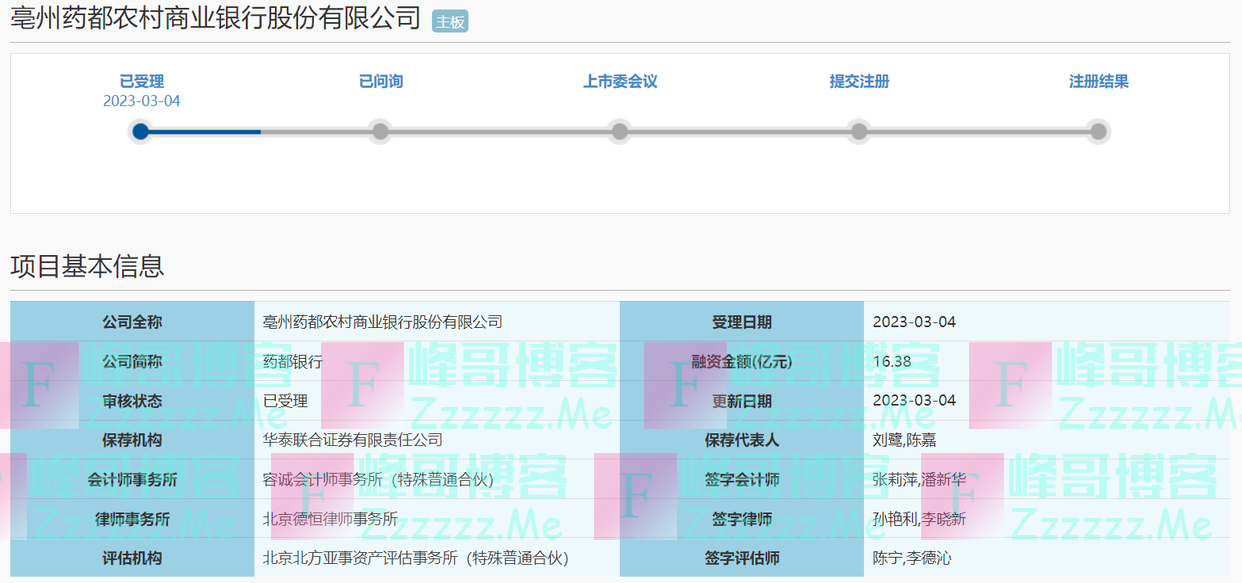The height and width of the screenshot is (583, 1242).
Task: Select the 已受理 stage label
Action: click(x=141, y=81)
